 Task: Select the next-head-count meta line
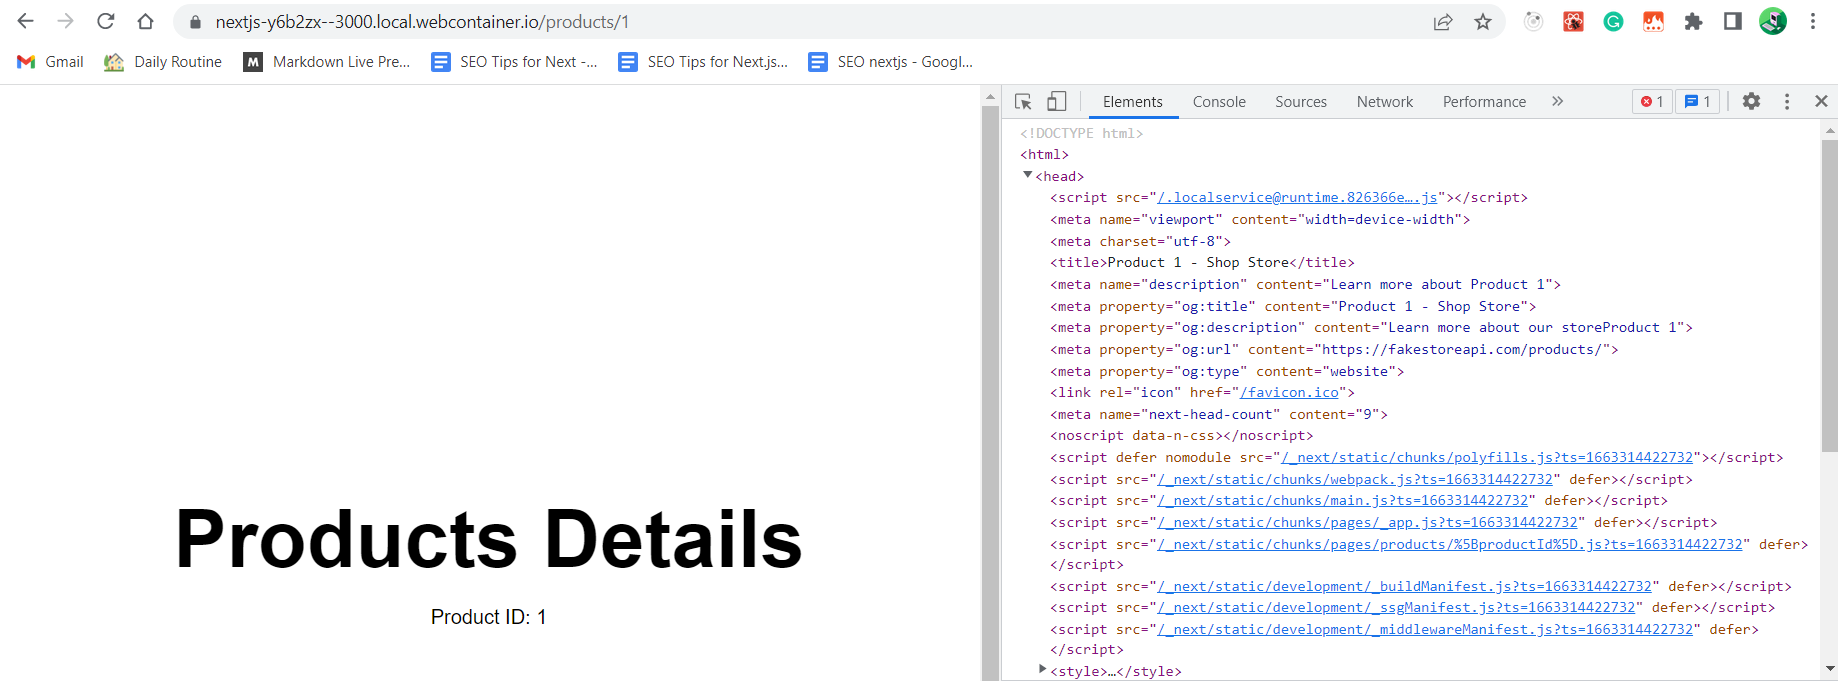pyautogui.click(x=1219, y=415)
